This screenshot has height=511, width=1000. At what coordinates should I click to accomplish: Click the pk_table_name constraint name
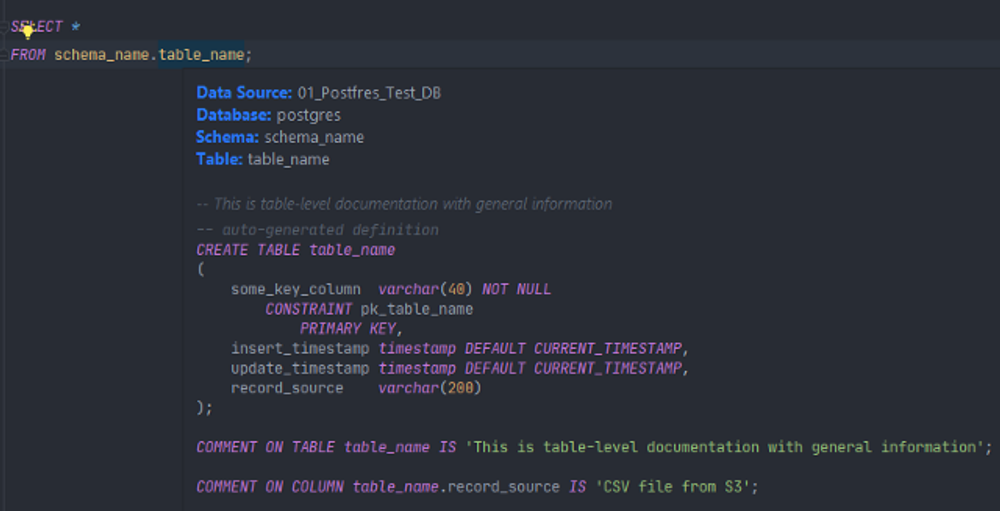pyautogui.click(x=417, y=309)
